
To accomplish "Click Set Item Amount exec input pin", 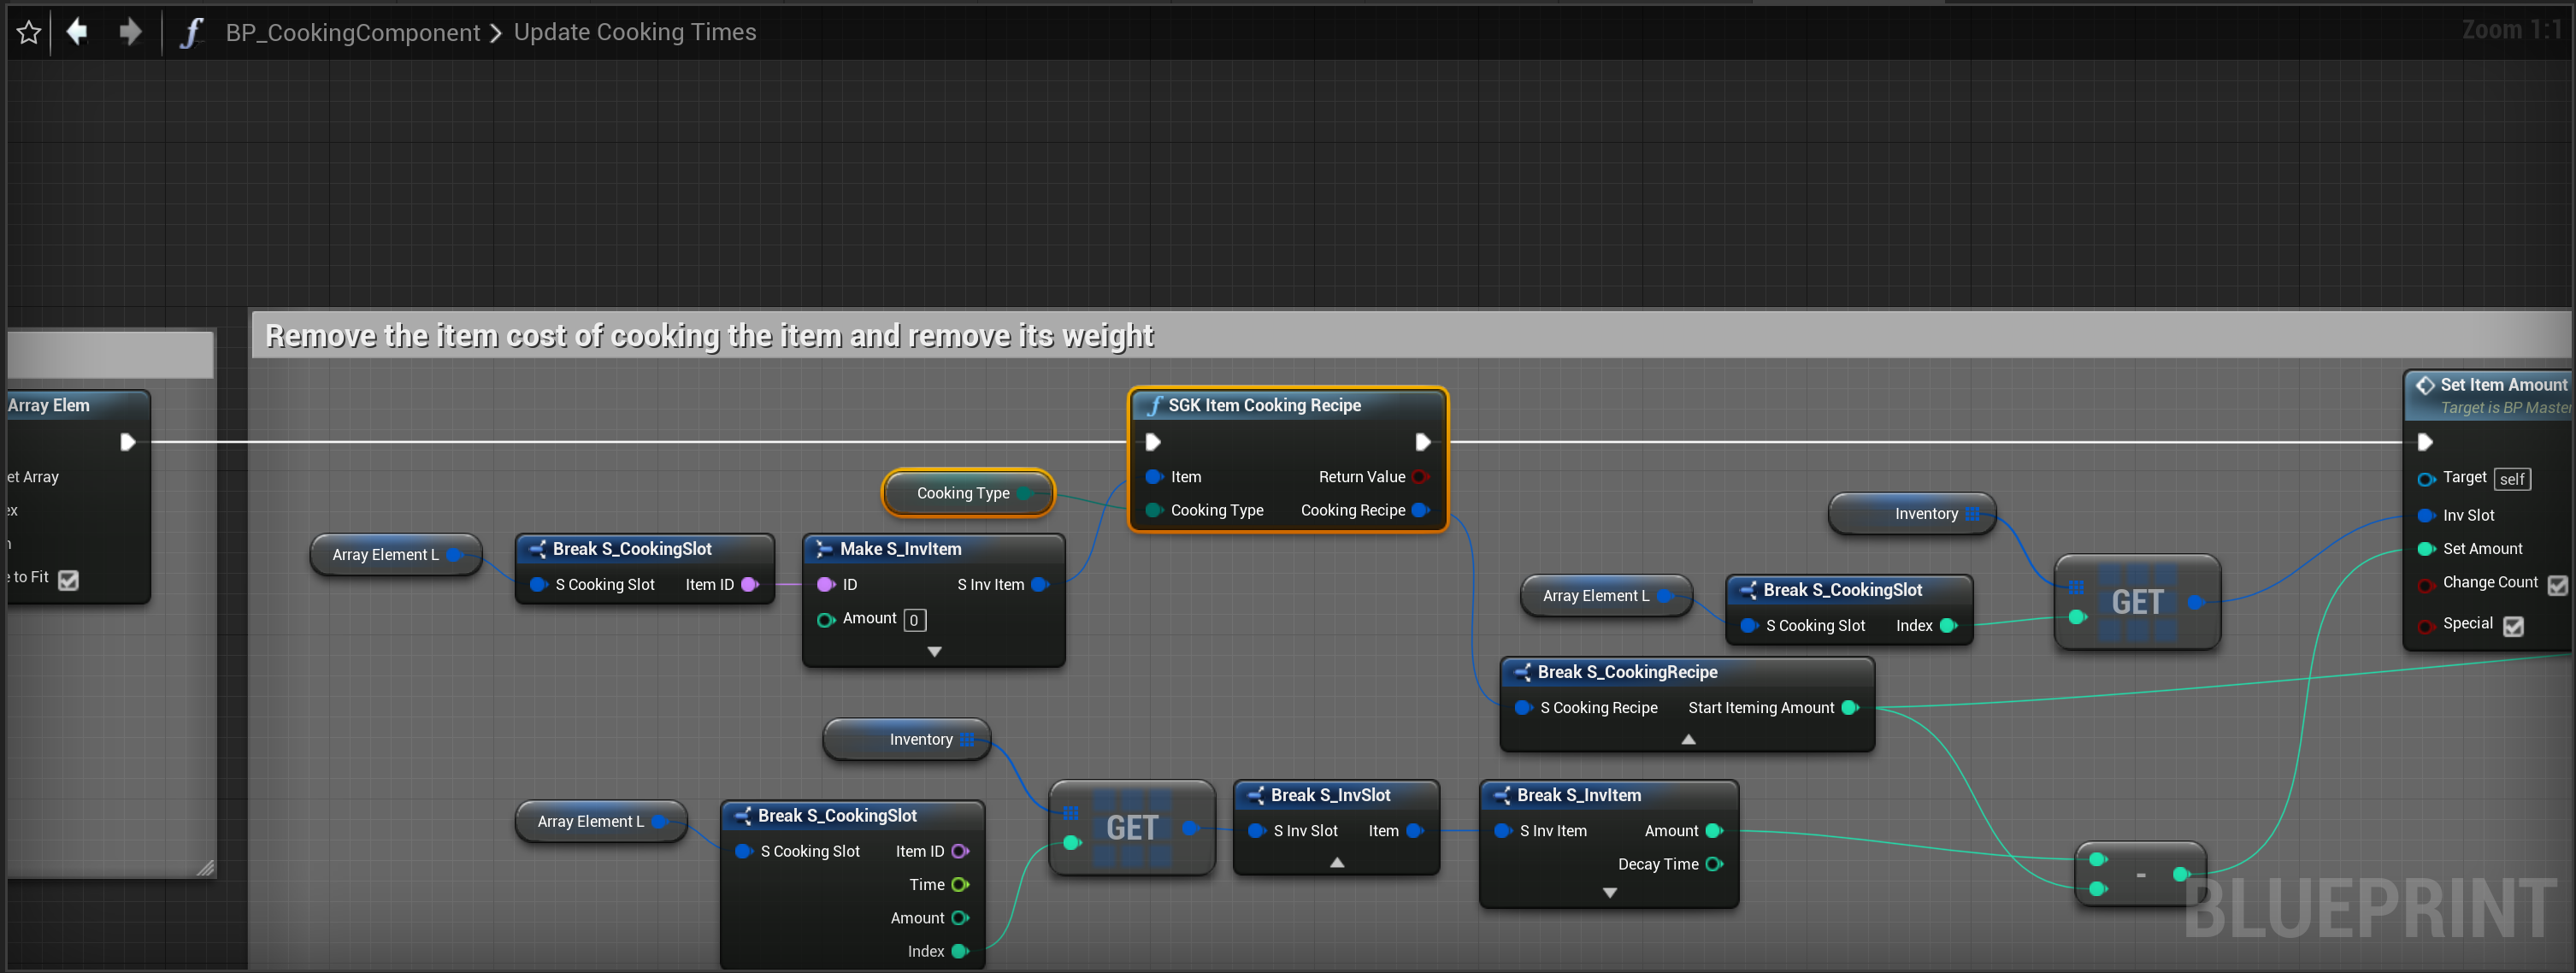I will click(x=2425, y=442).
